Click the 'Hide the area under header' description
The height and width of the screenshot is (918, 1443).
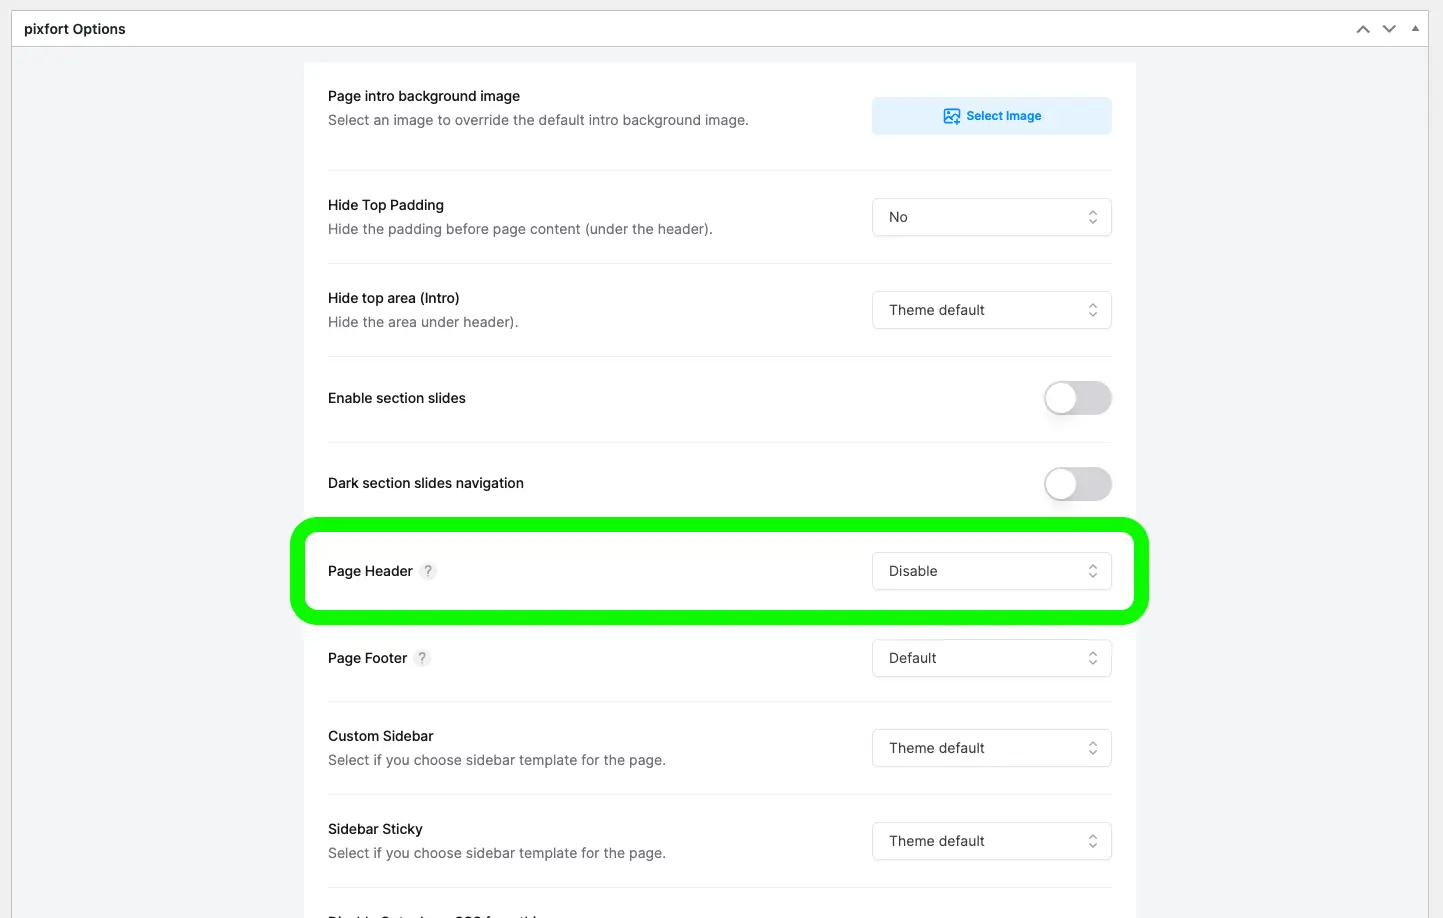423,322
